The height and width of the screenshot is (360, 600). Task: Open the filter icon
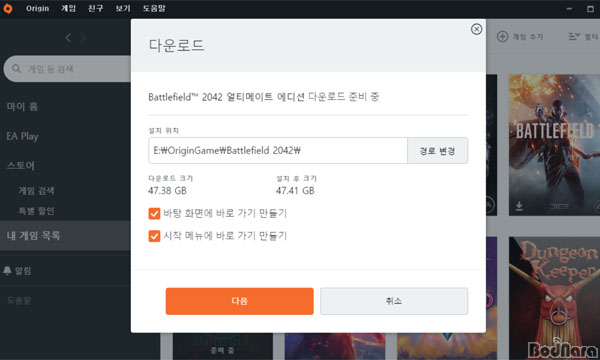click(x=574, y=36)
